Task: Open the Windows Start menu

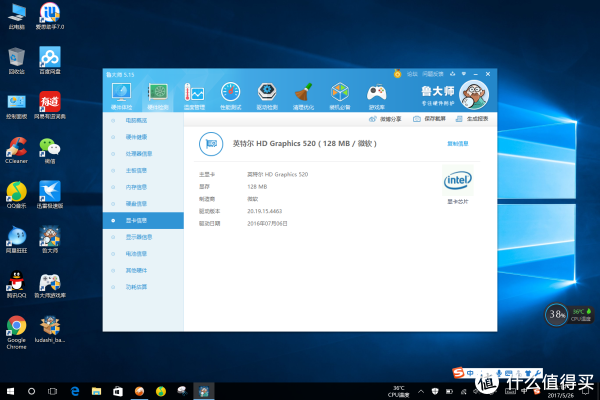Action: (10, 391)
